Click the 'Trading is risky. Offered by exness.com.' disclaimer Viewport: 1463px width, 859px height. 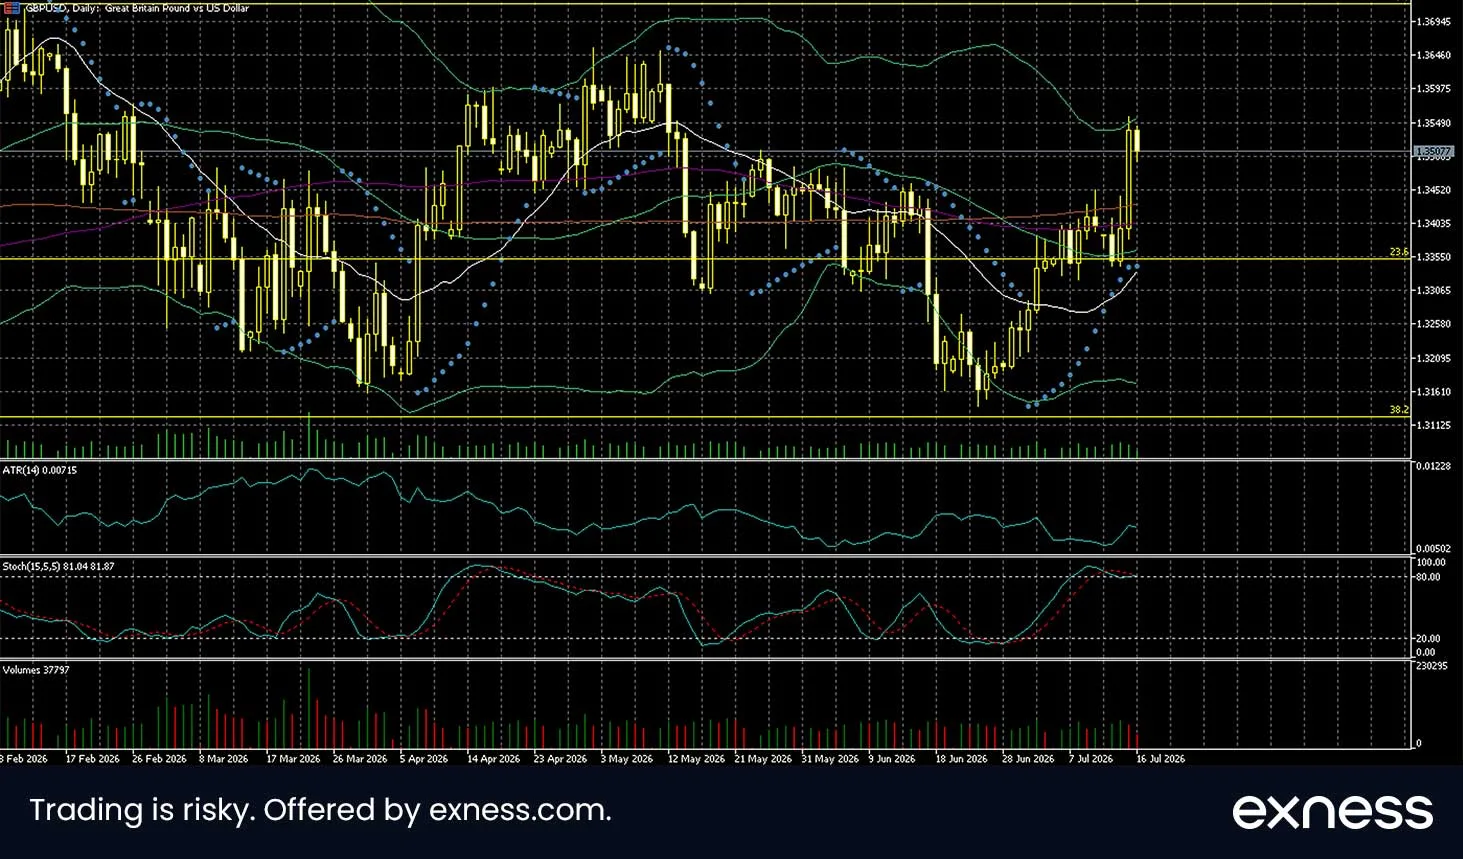pyautogui.click(x=320, y=810)
